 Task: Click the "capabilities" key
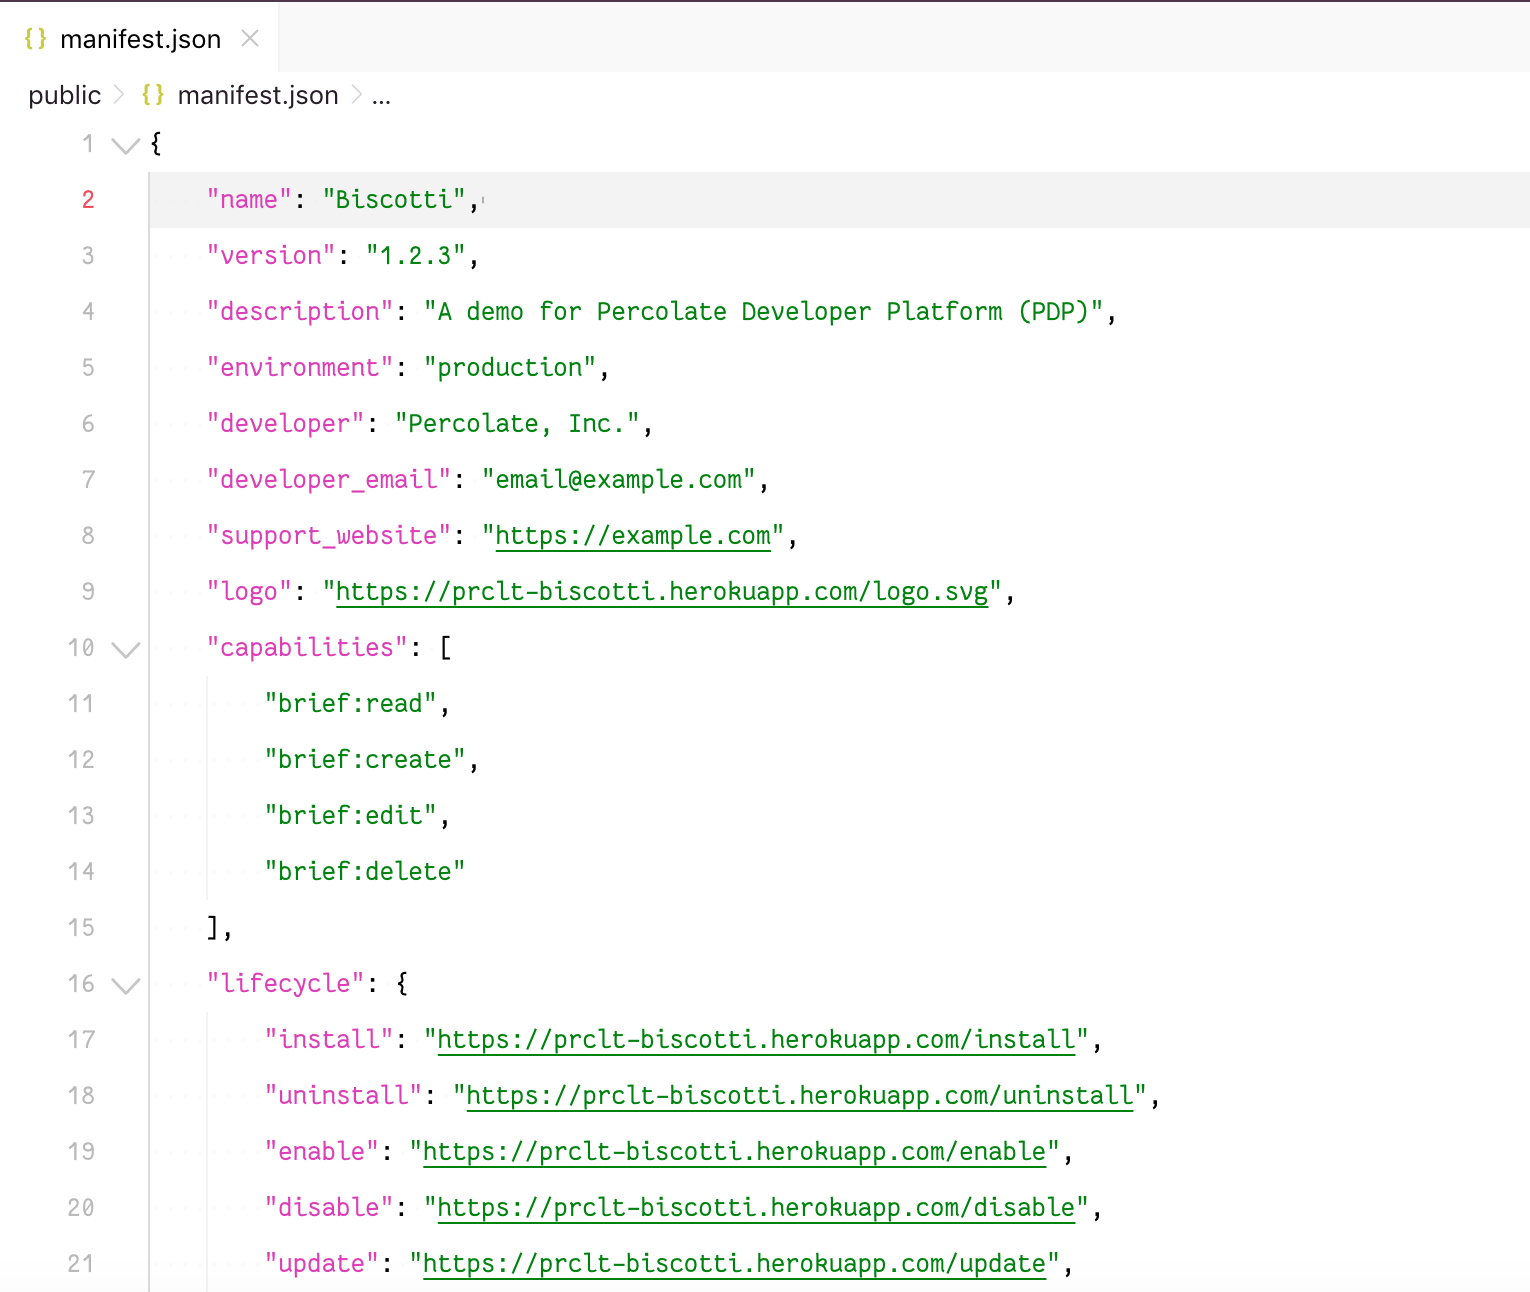click(x=307, y=648)
